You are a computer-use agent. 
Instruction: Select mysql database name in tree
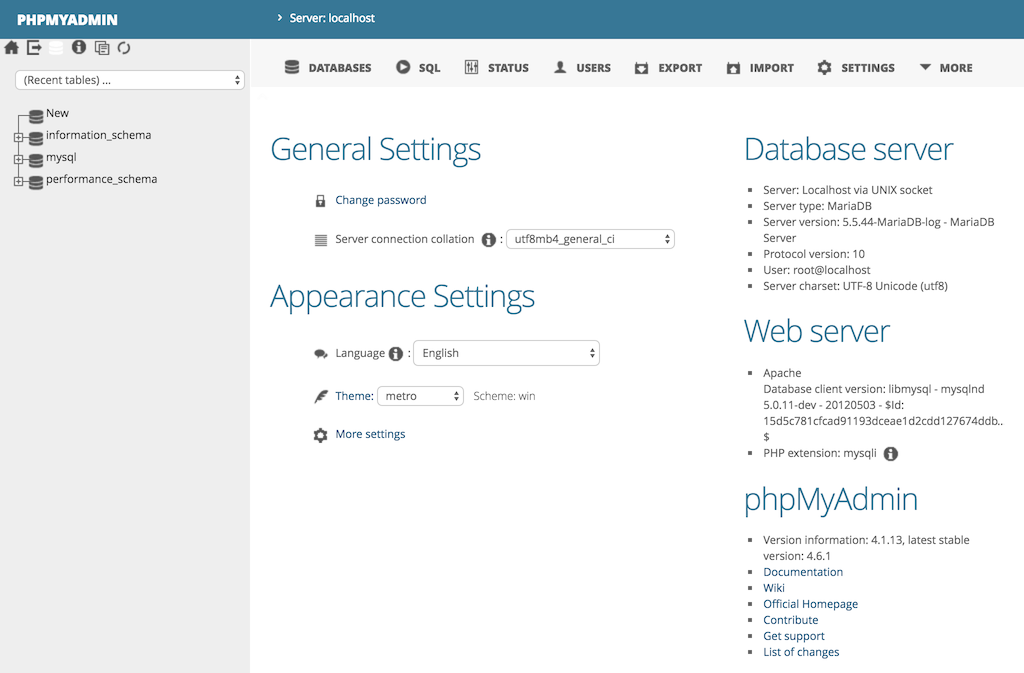point(61,157)
